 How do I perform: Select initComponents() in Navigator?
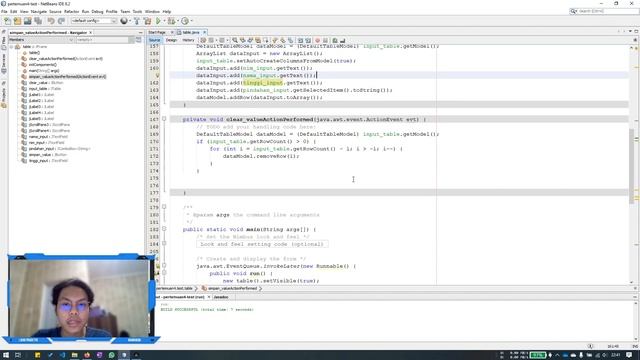pyautogui.click(x=43, y=64)
